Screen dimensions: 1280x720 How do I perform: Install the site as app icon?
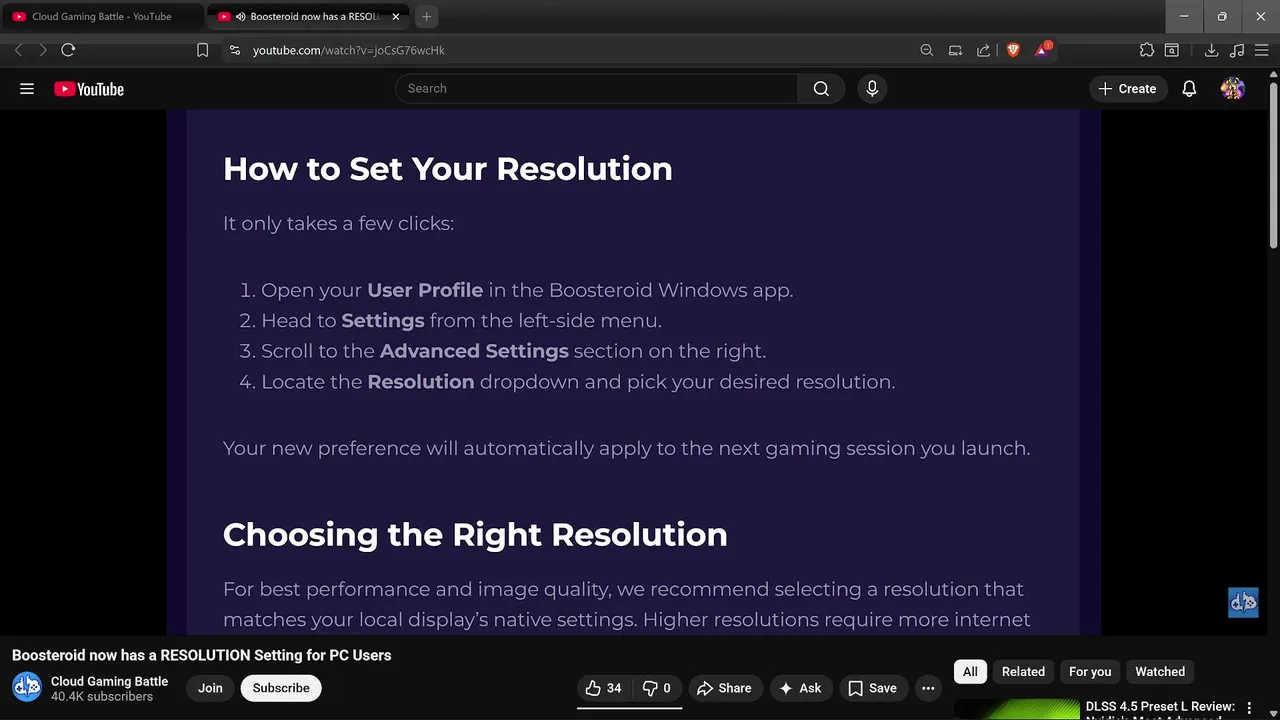[x=956, y=50]
